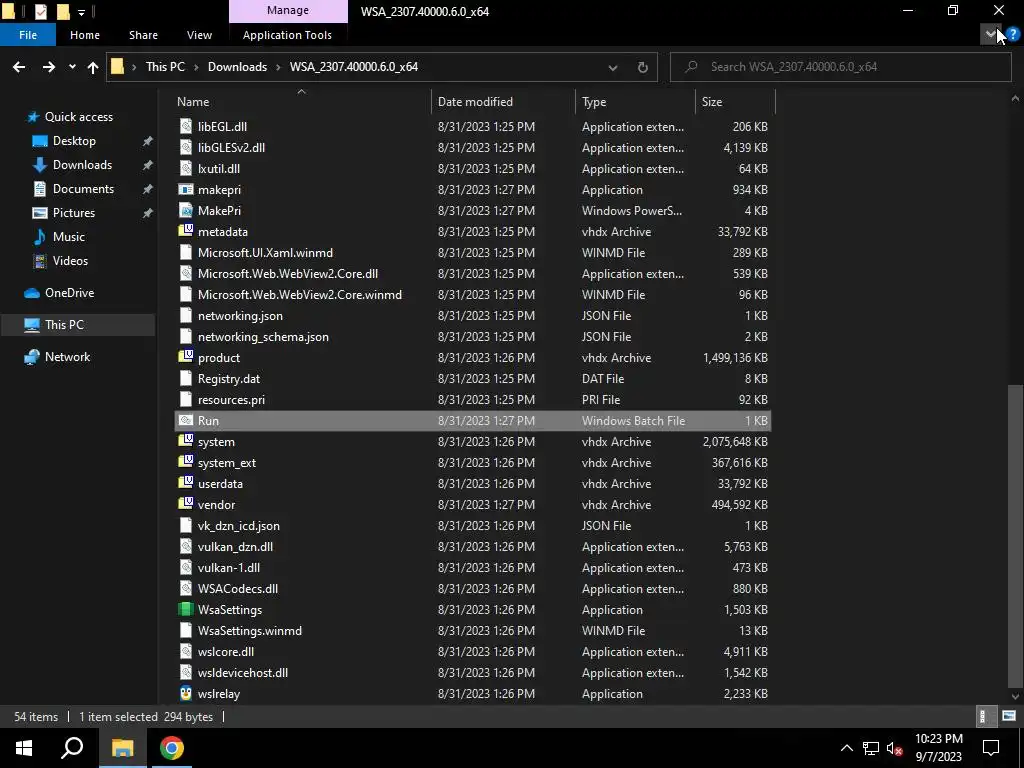Click the WsaSettings application icon
Image resolution: width=1024 pixels, height=768 pixels.
pyautogui.click(x=186, y=609)
